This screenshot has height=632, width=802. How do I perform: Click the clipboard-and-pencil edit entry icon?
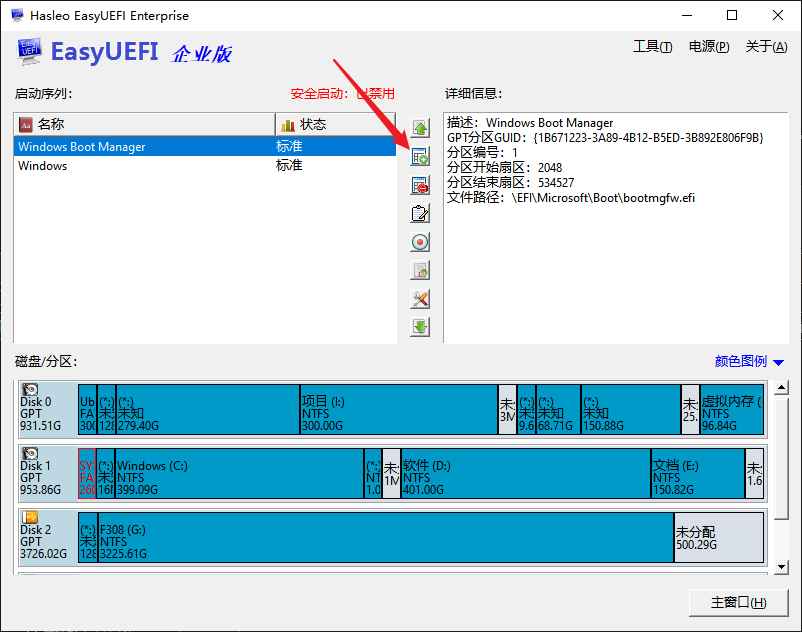tap(420, 213)
